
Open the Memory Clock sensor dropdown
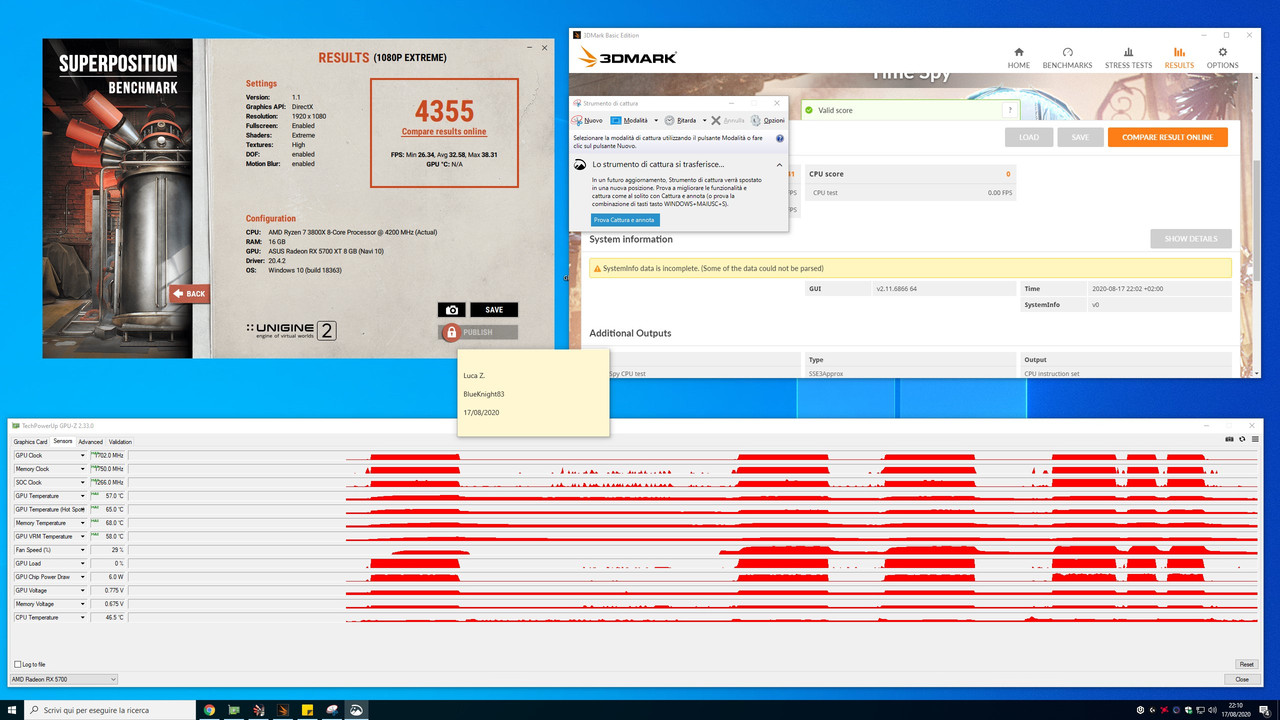(83, 469)
